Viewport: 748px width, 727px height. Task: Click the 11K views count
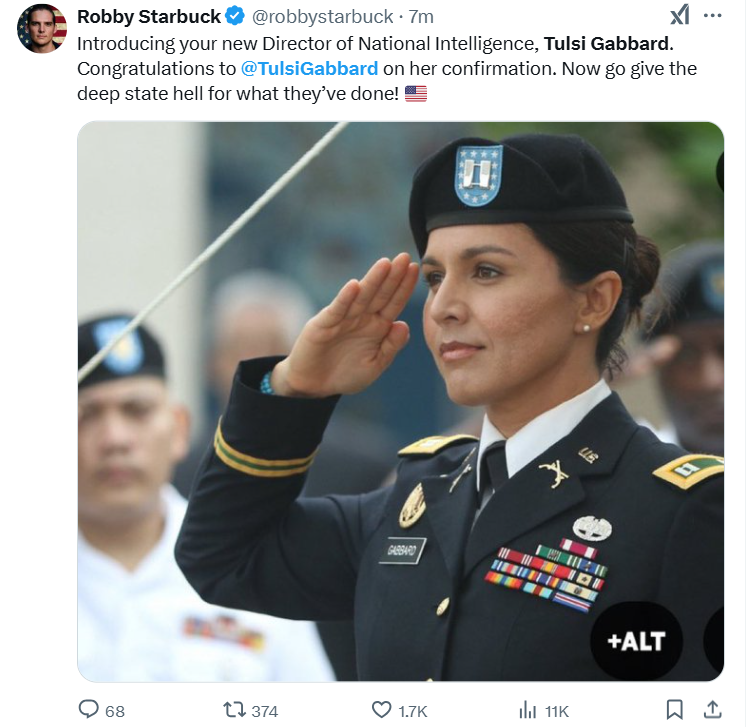coord(556,711)
